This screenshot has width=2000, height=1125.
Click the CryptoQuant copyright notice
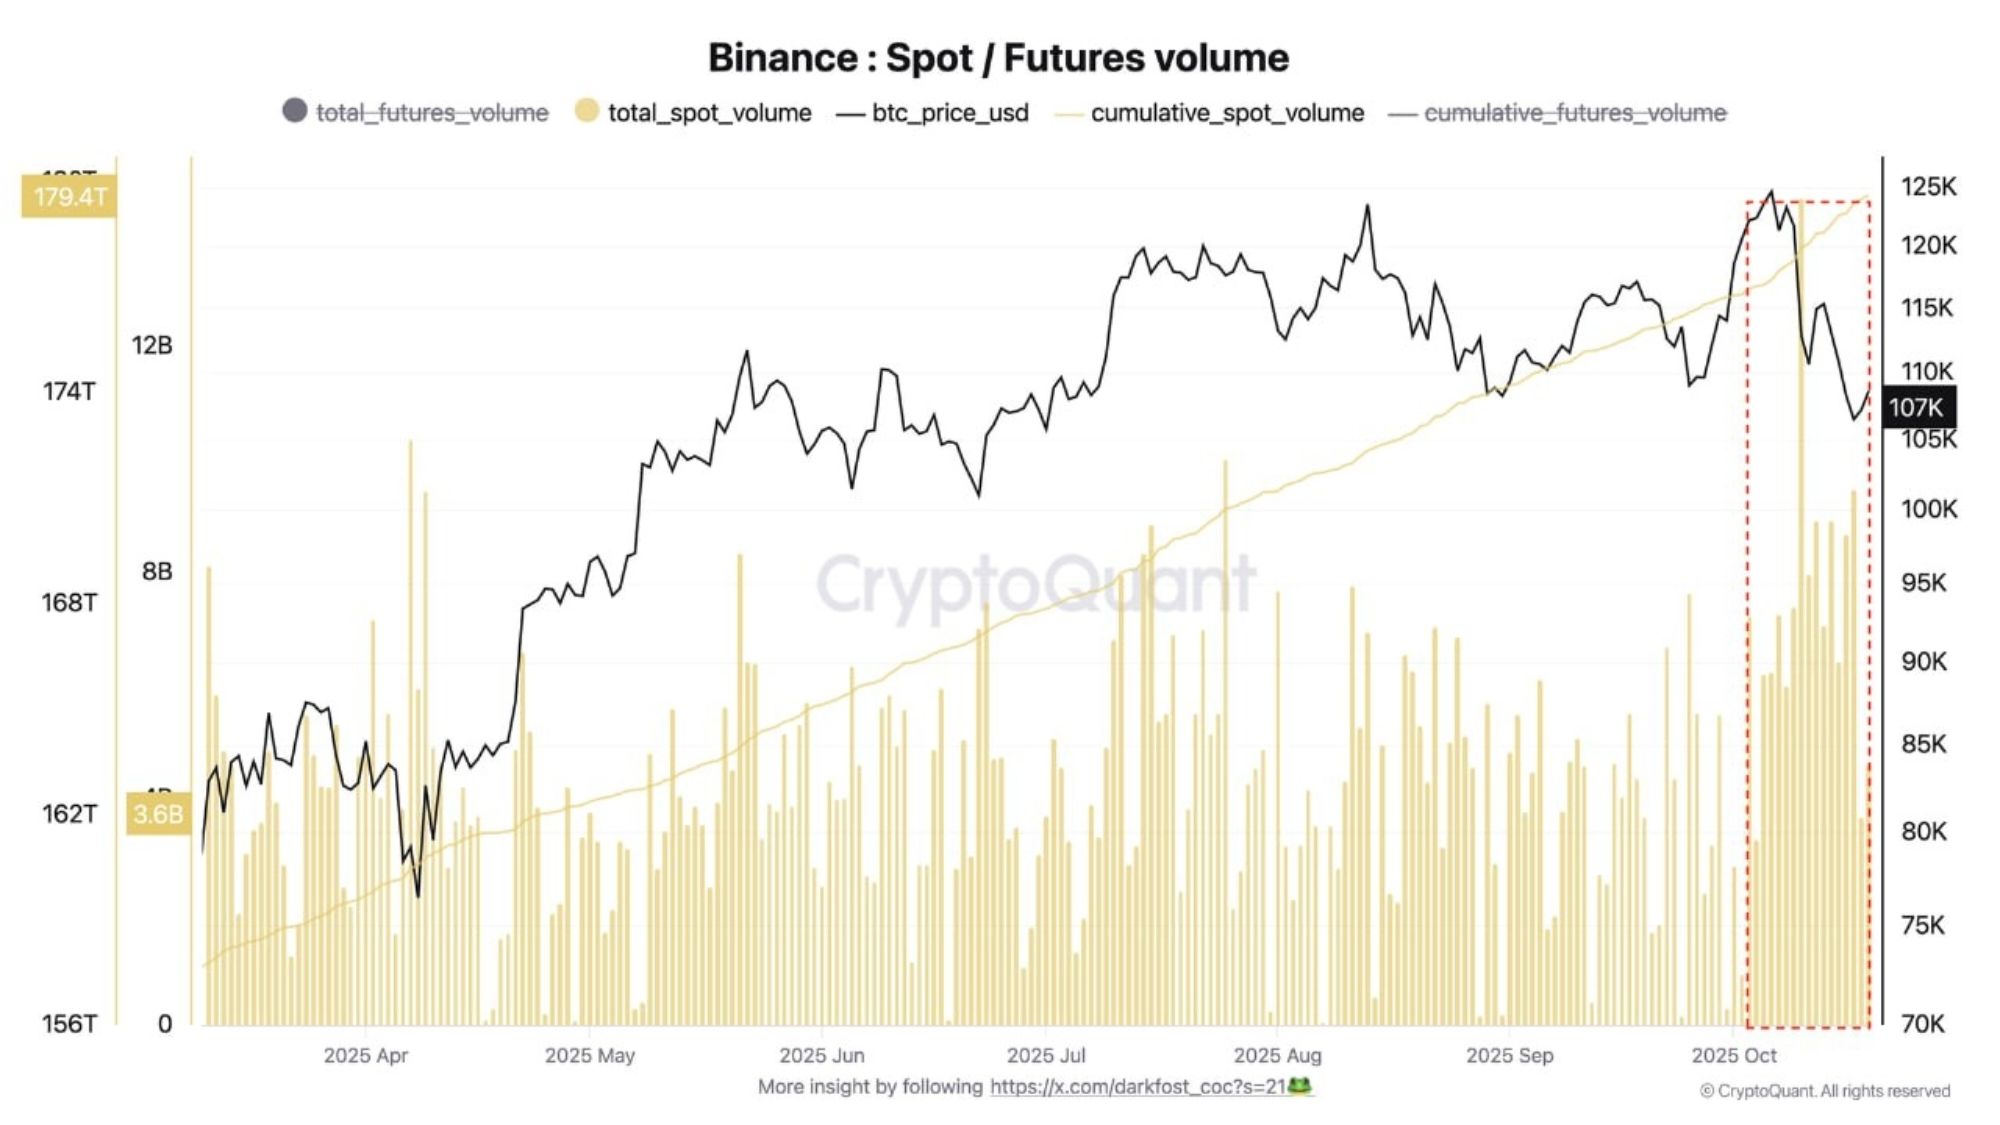point(1825,1091)
